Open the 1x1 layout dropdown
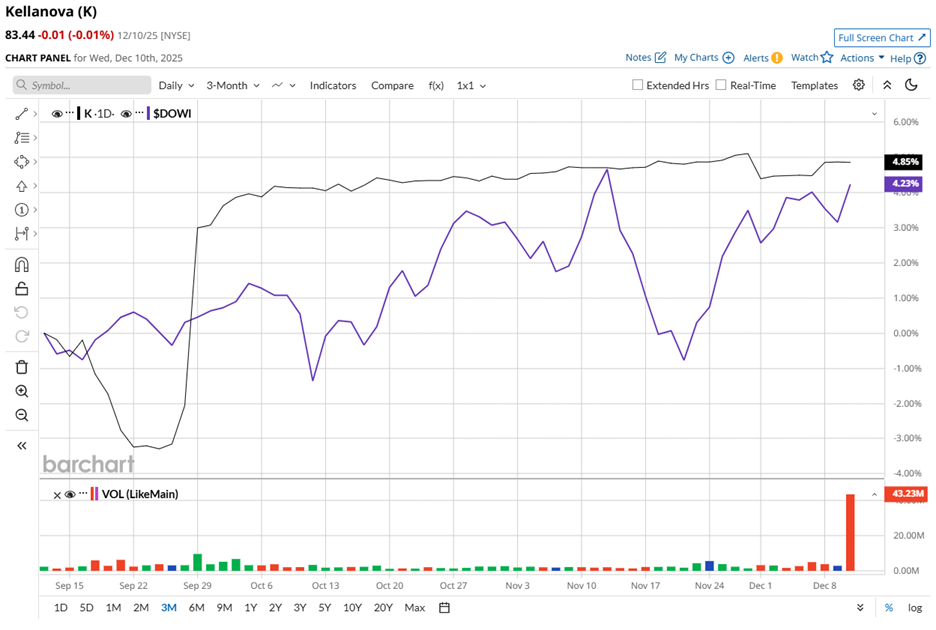This screenshot has width=936, height=630. pyautogui.click(x=471, y=85)
